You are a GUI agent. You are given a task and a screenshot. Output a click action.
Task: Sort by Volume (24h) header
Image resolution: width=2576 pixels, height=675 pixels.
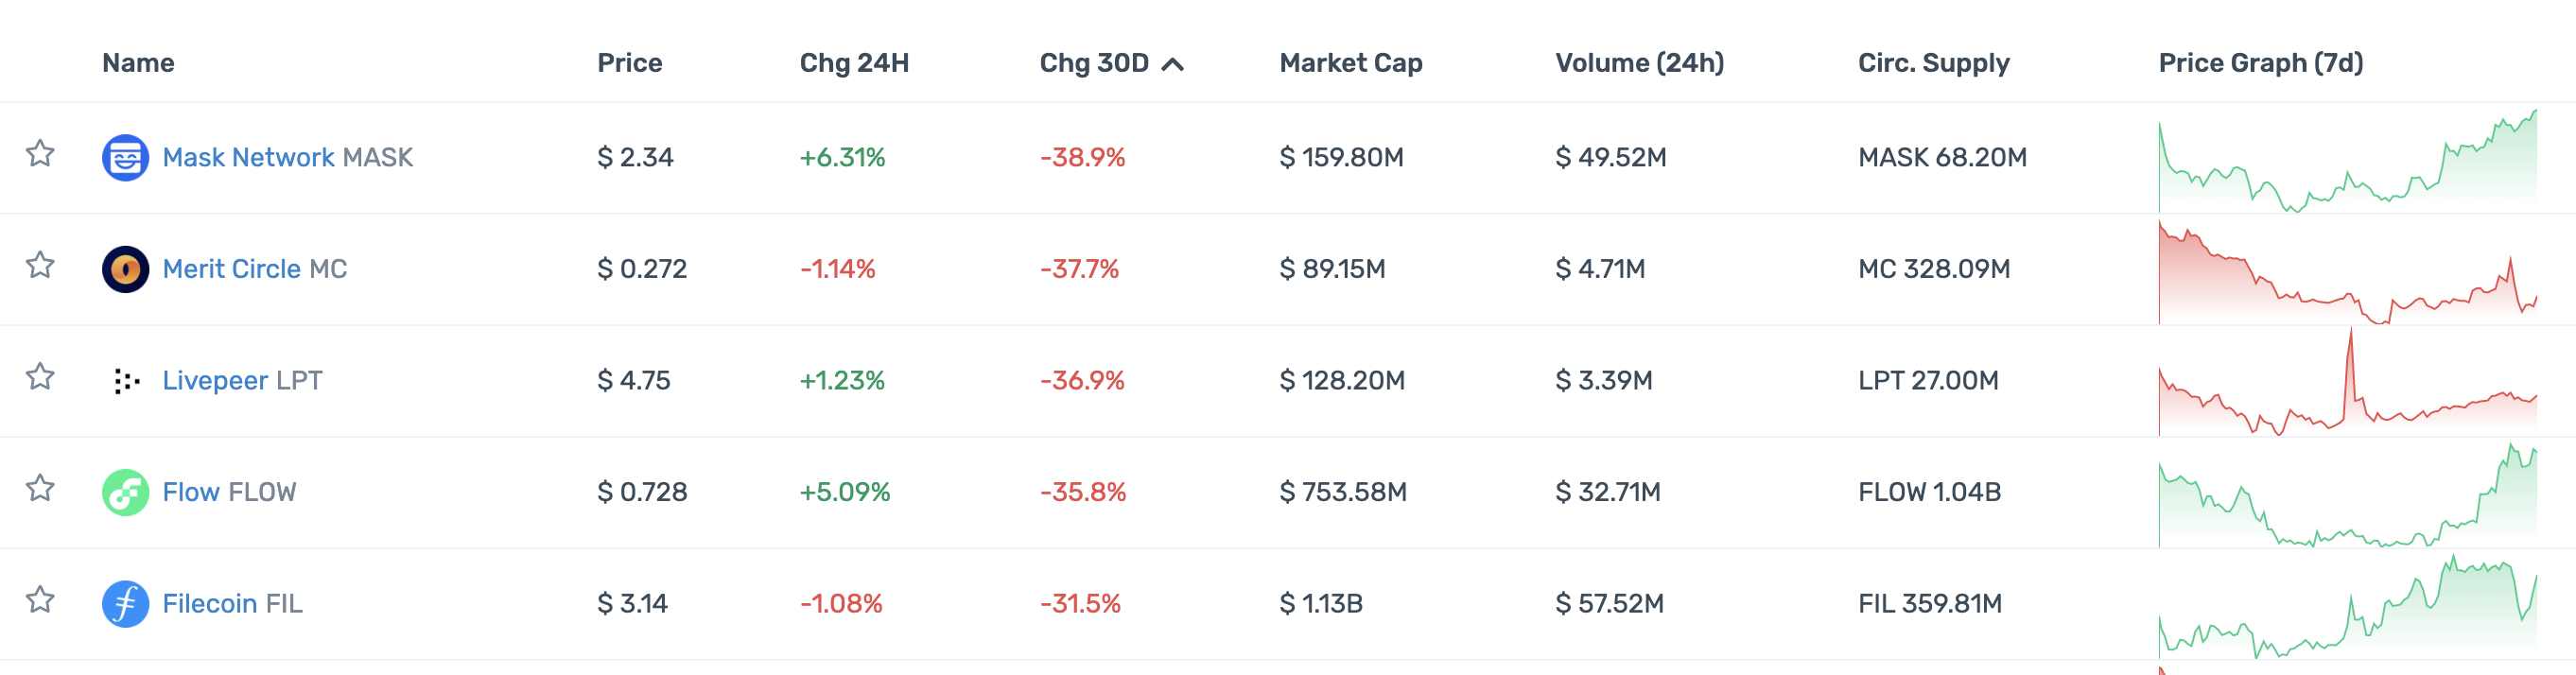coord(1639,63)
